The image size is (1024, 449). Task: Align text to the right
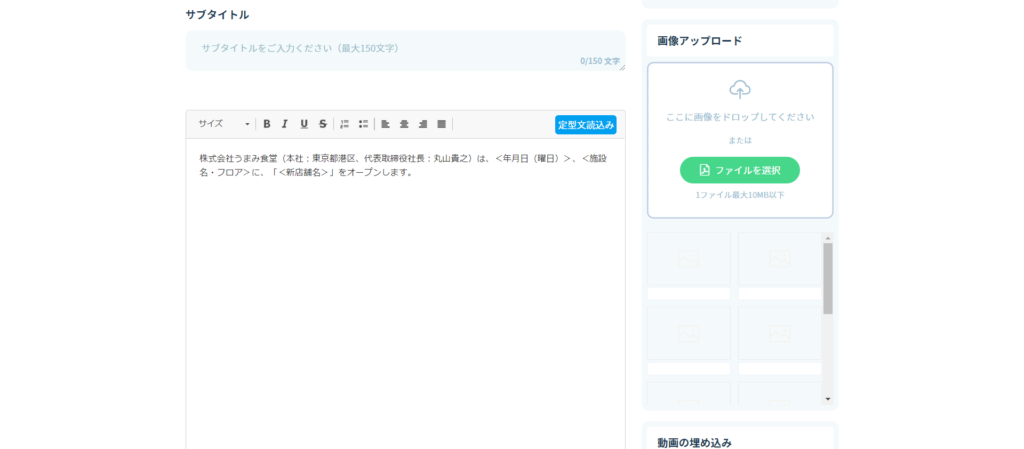(x=423, y=124)
